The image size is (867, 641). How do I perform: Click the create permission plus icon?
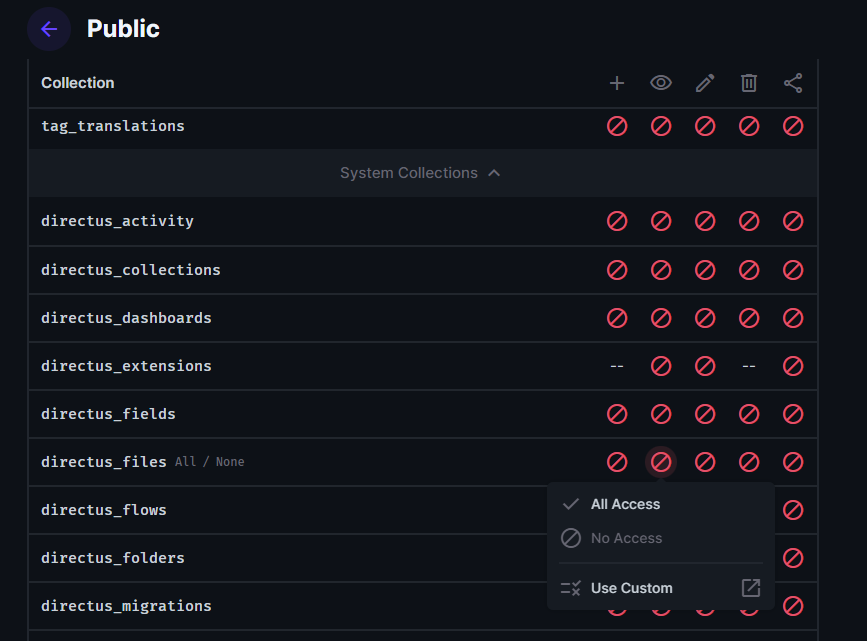click(x=617, y=83)
